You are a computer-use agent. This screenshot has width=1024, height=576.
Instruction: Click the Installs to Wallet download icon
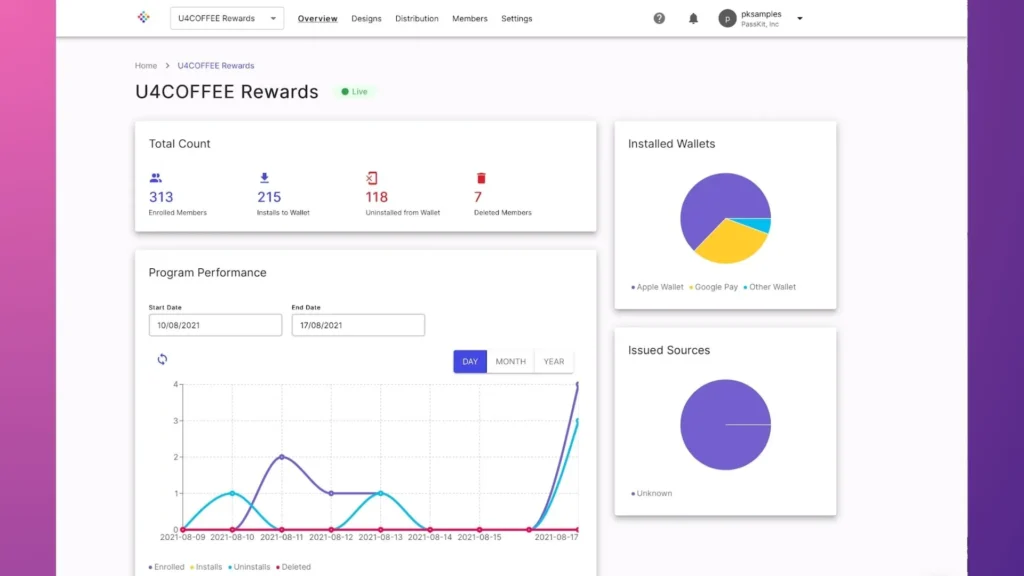pos(263,177)
